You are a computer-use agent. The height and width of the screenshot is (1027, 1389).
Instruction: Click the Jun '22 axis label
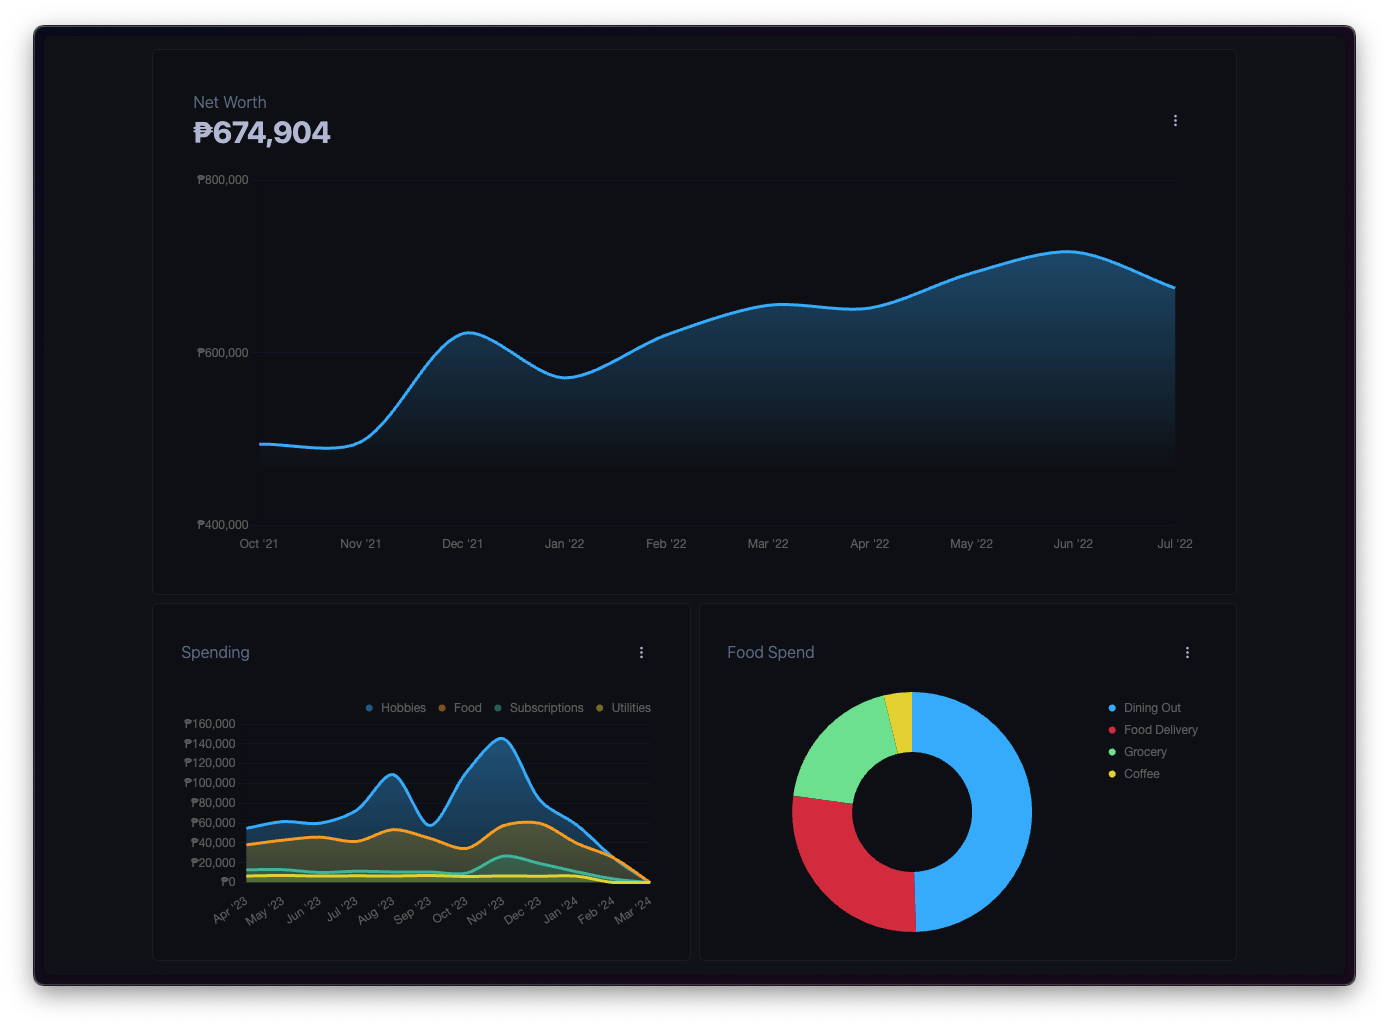1074,544
